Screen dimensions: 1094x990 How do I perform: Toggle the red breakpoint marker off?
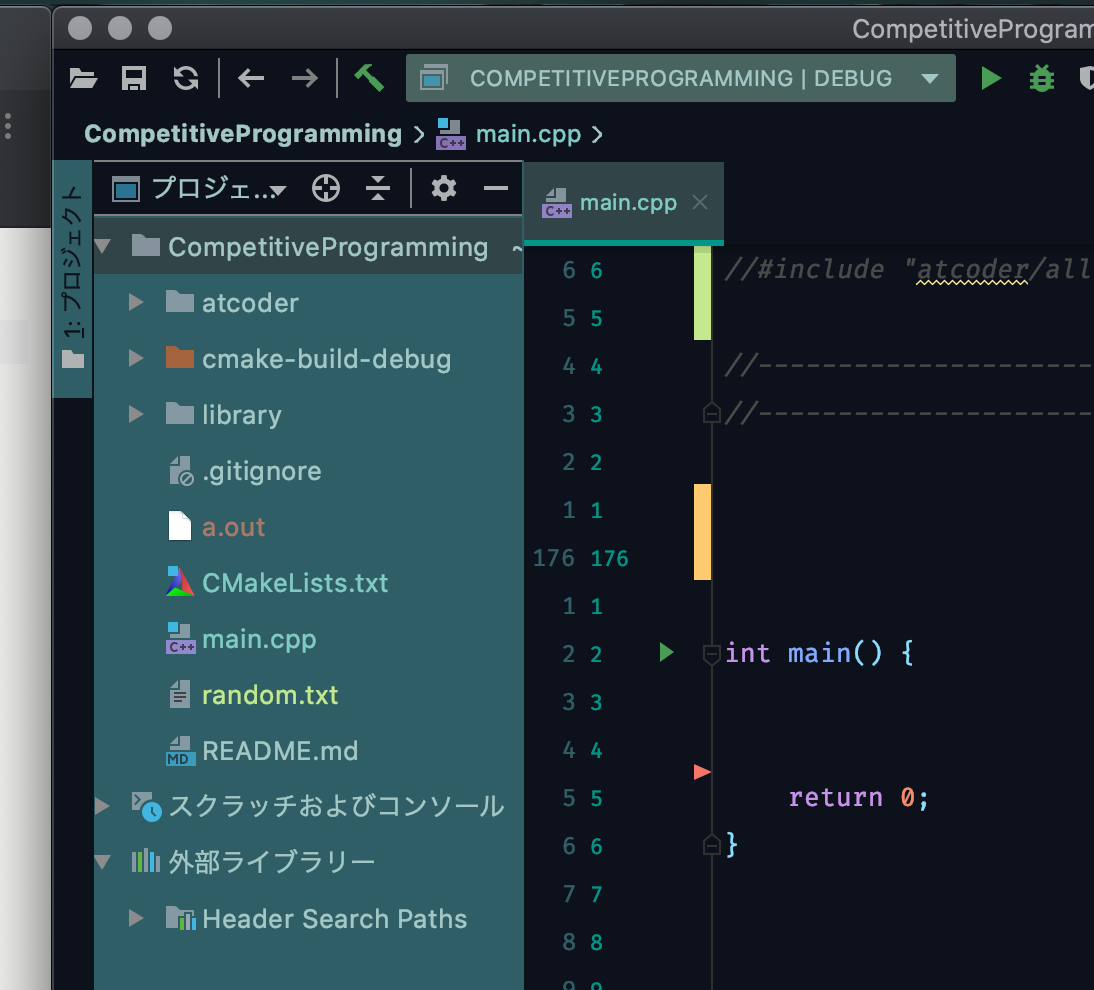703,771
